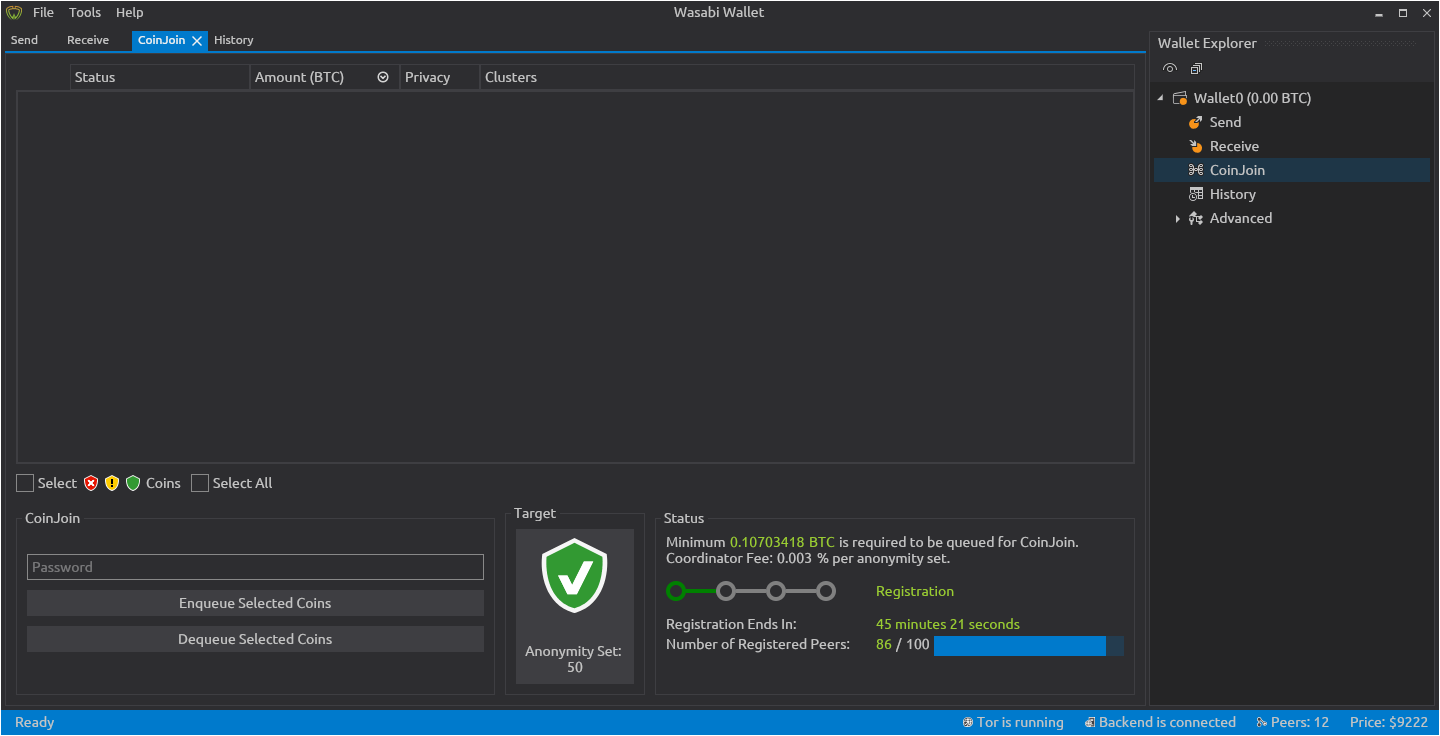
Task: Click the 86 / 100 peers count
Action: [903, 644]
